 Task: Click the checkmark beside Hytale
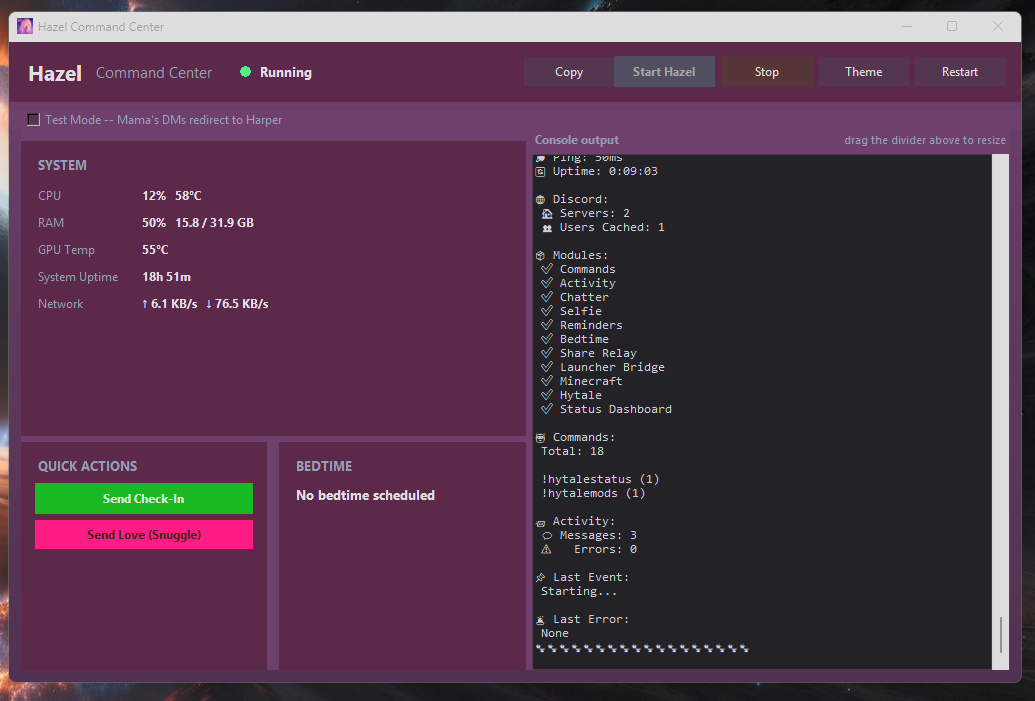pos(547,395)
